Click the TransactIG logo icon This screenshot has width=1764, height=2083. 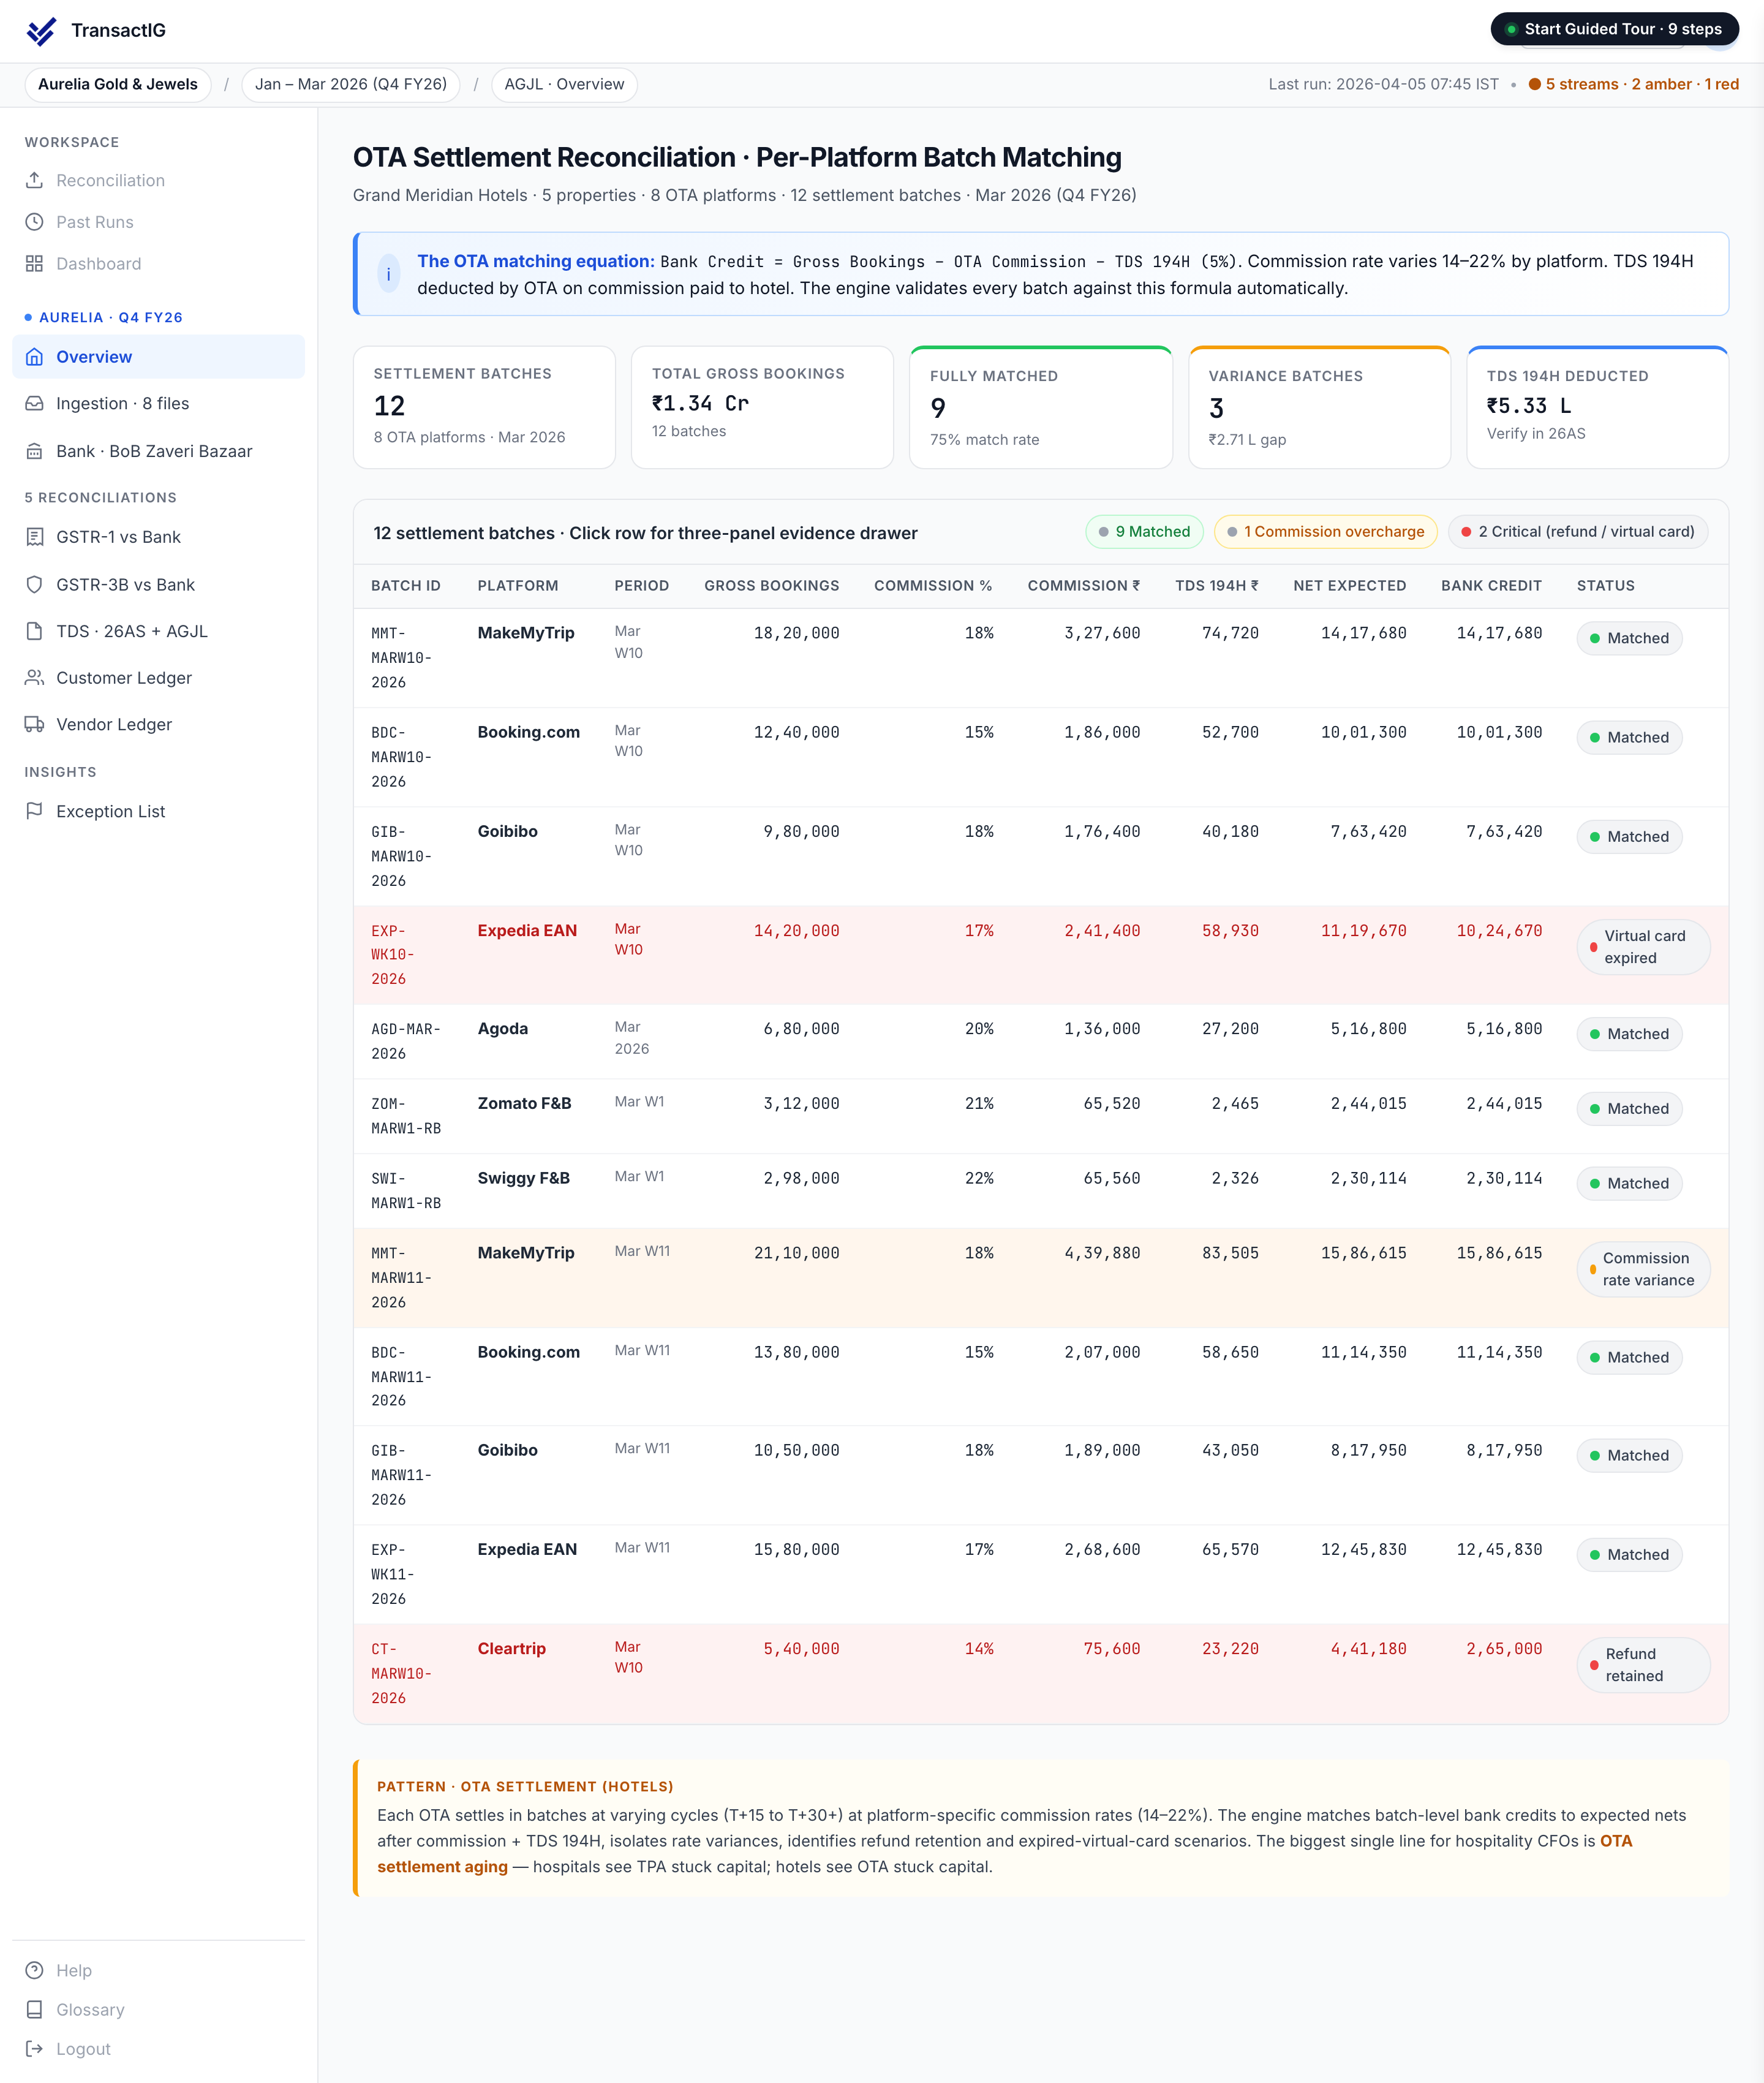(41, 31)
